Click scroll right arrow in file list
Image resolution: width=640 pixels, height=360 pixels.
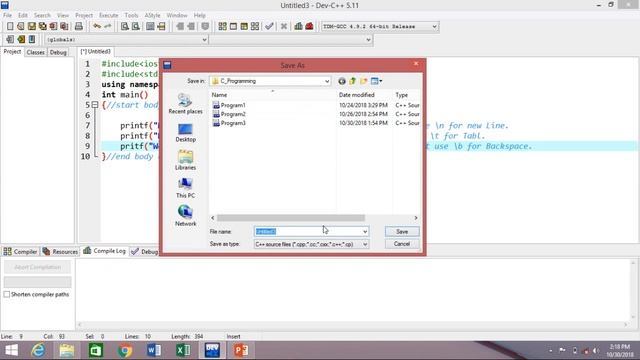[x=416, y=218]
